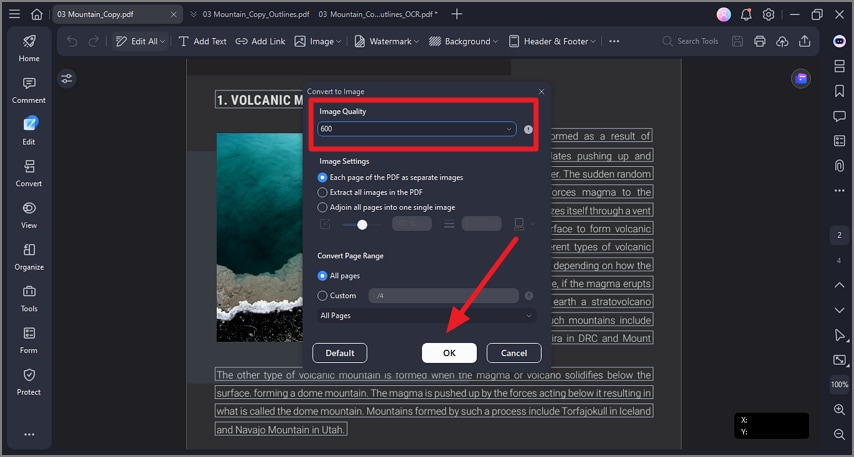The image size is (854, 457).
Task: Click the 100% zoom level indicator
Action: coord(839,385)
